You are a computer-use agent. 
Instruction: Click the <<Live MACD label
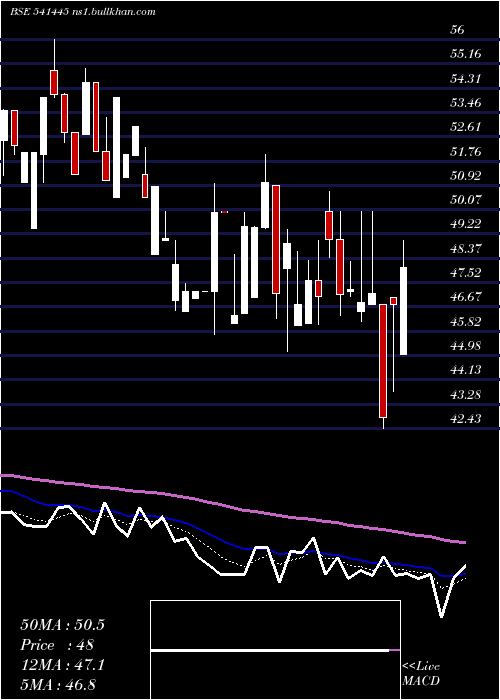click(421, 673)
